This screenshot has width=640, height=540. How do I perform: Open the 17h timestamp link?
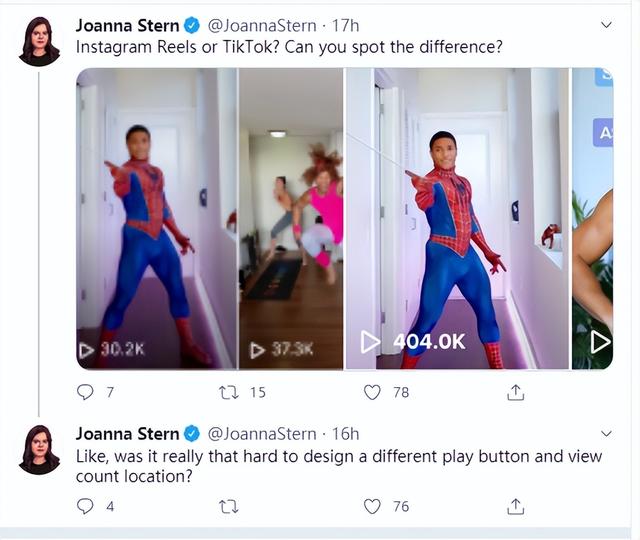(346, 25)
